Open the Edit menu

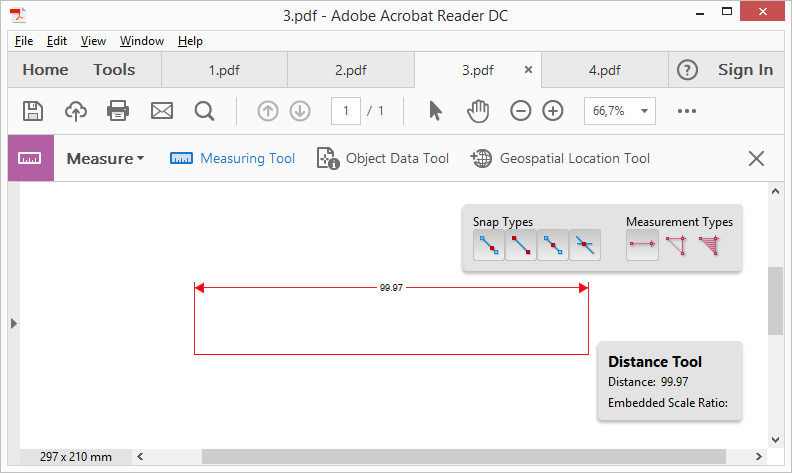[57, 41]
